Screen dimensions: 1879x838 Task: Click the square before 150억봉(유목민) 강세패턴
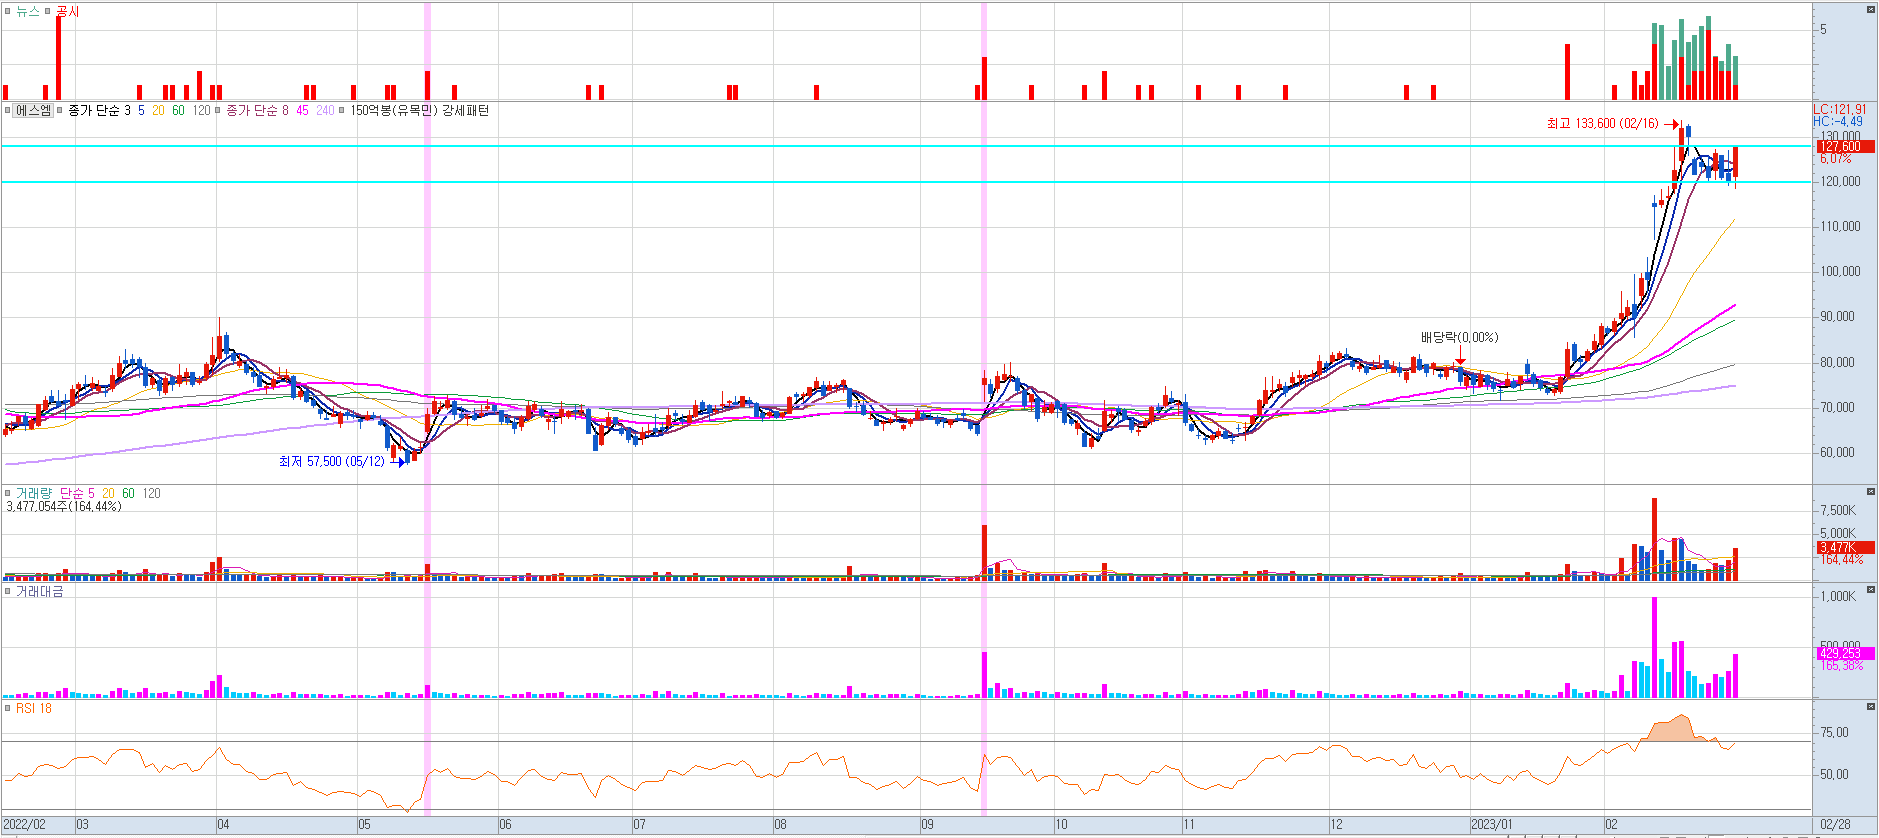coord(342,110)
